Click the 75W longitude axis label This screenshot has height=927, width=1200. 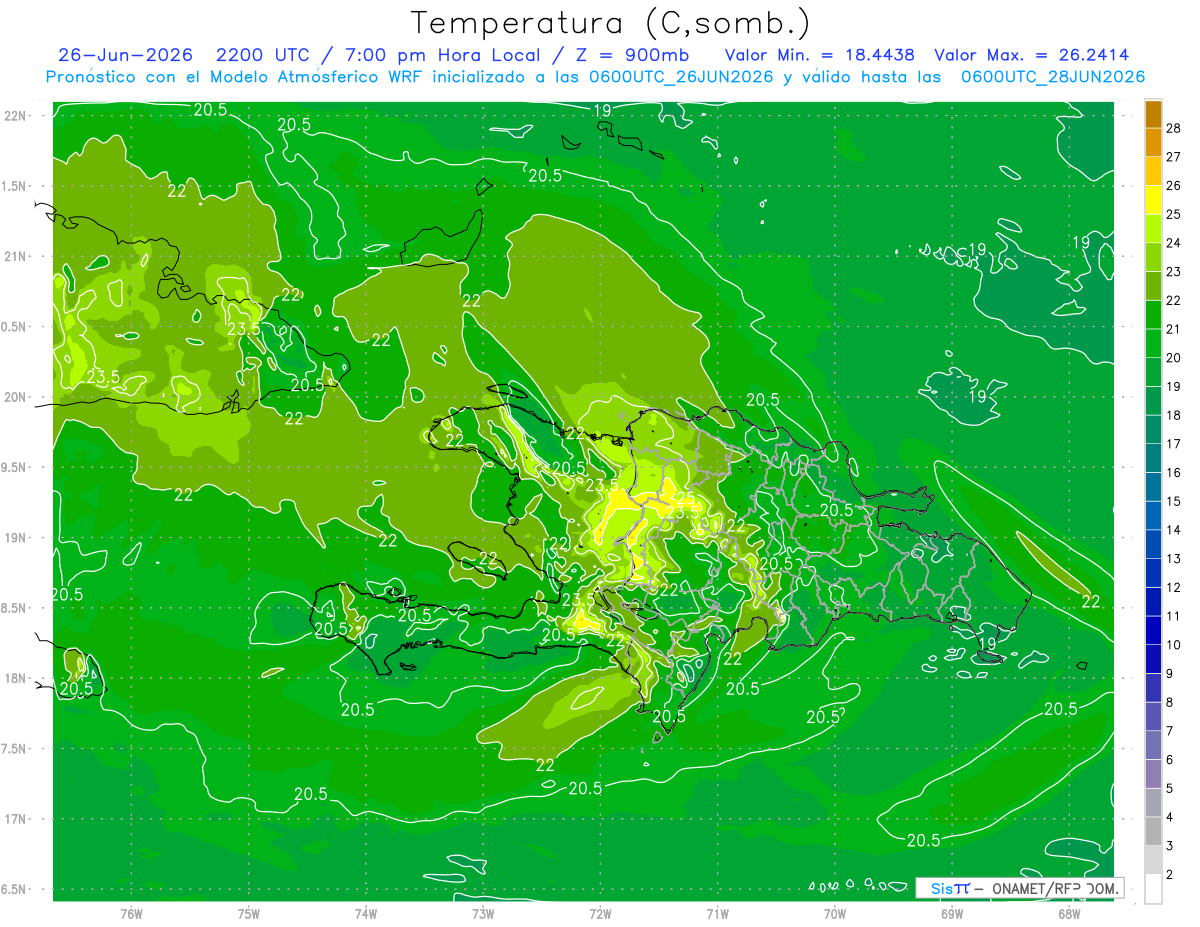(x=249, y=913)
